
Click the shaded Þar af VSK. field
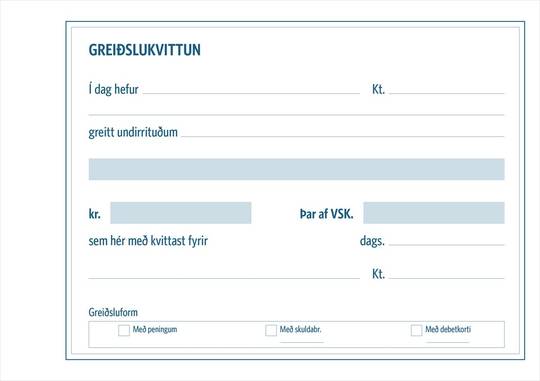[x=434, y=213]
